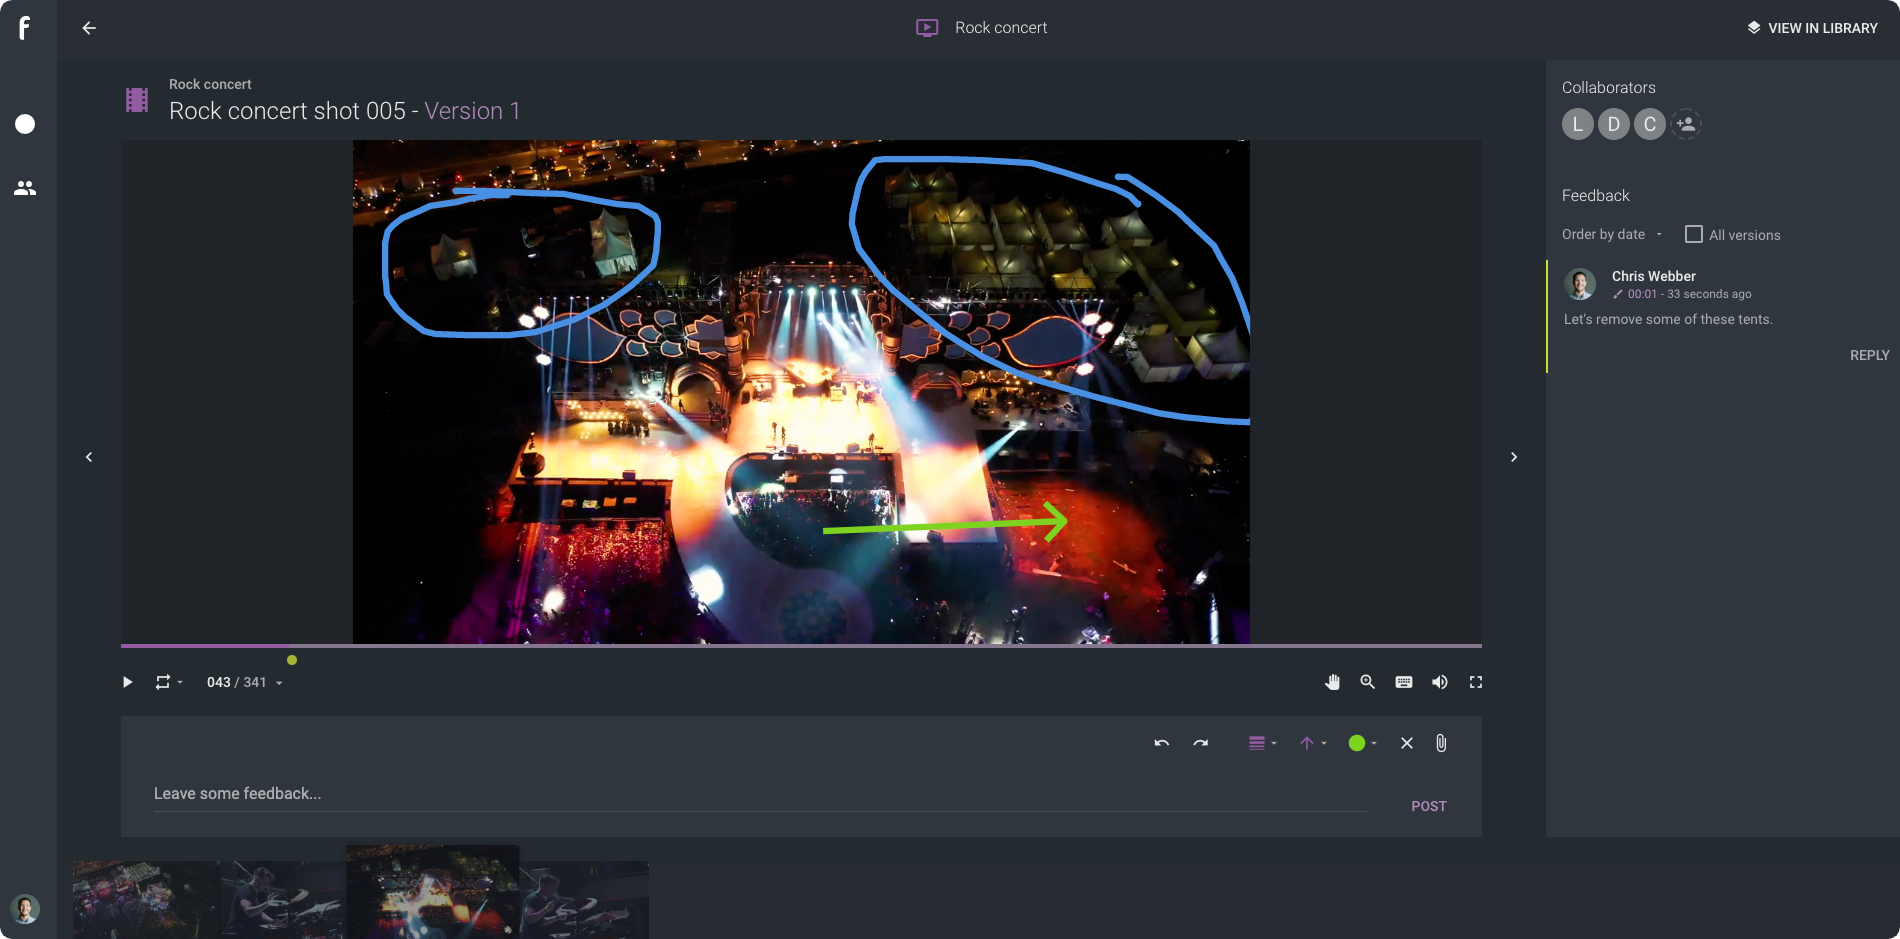Show keyboard shortcuts icon

click(x=1404, y=682)
